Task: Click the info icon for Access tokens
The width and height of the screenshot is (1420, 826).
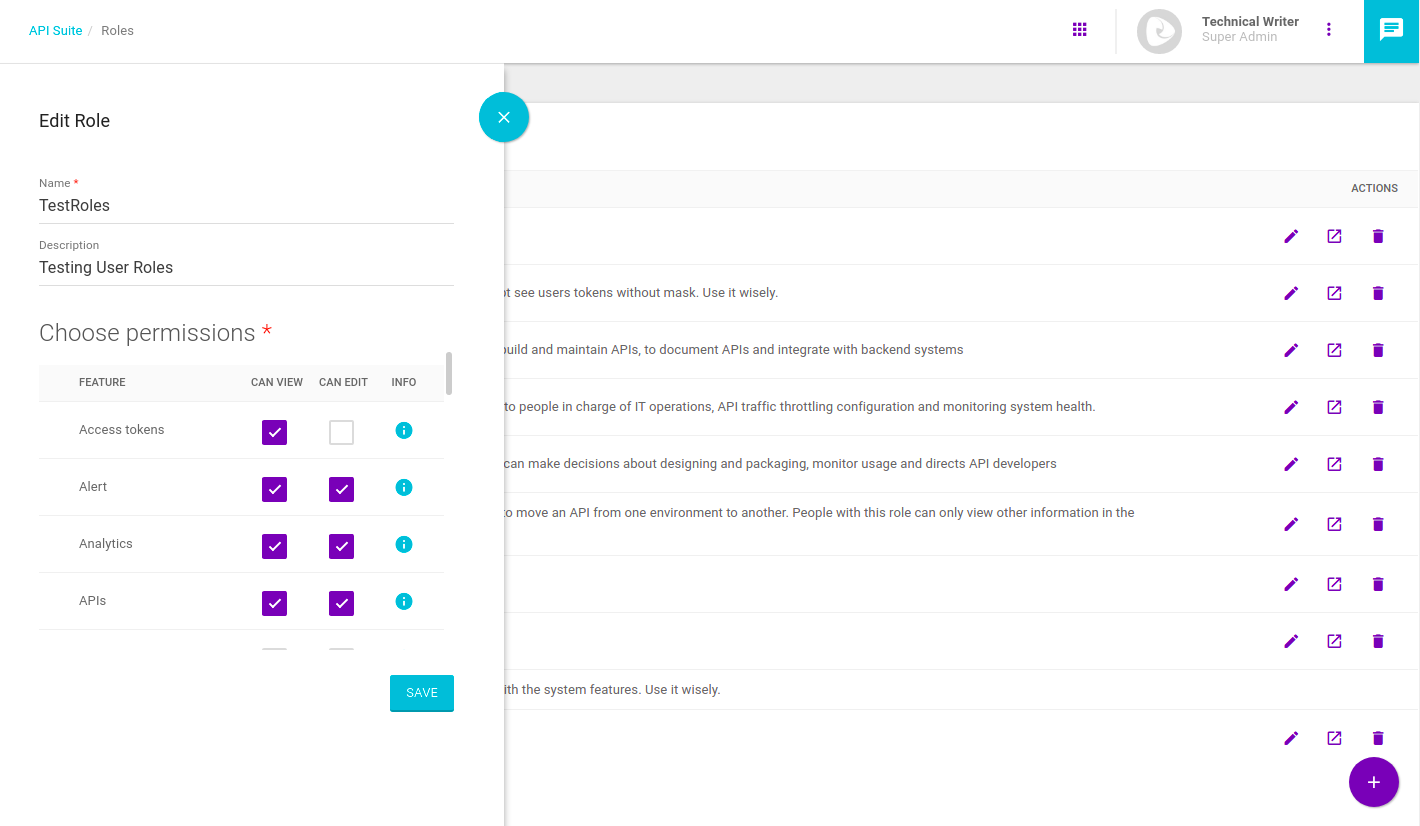Action: (x=404, y=430)
